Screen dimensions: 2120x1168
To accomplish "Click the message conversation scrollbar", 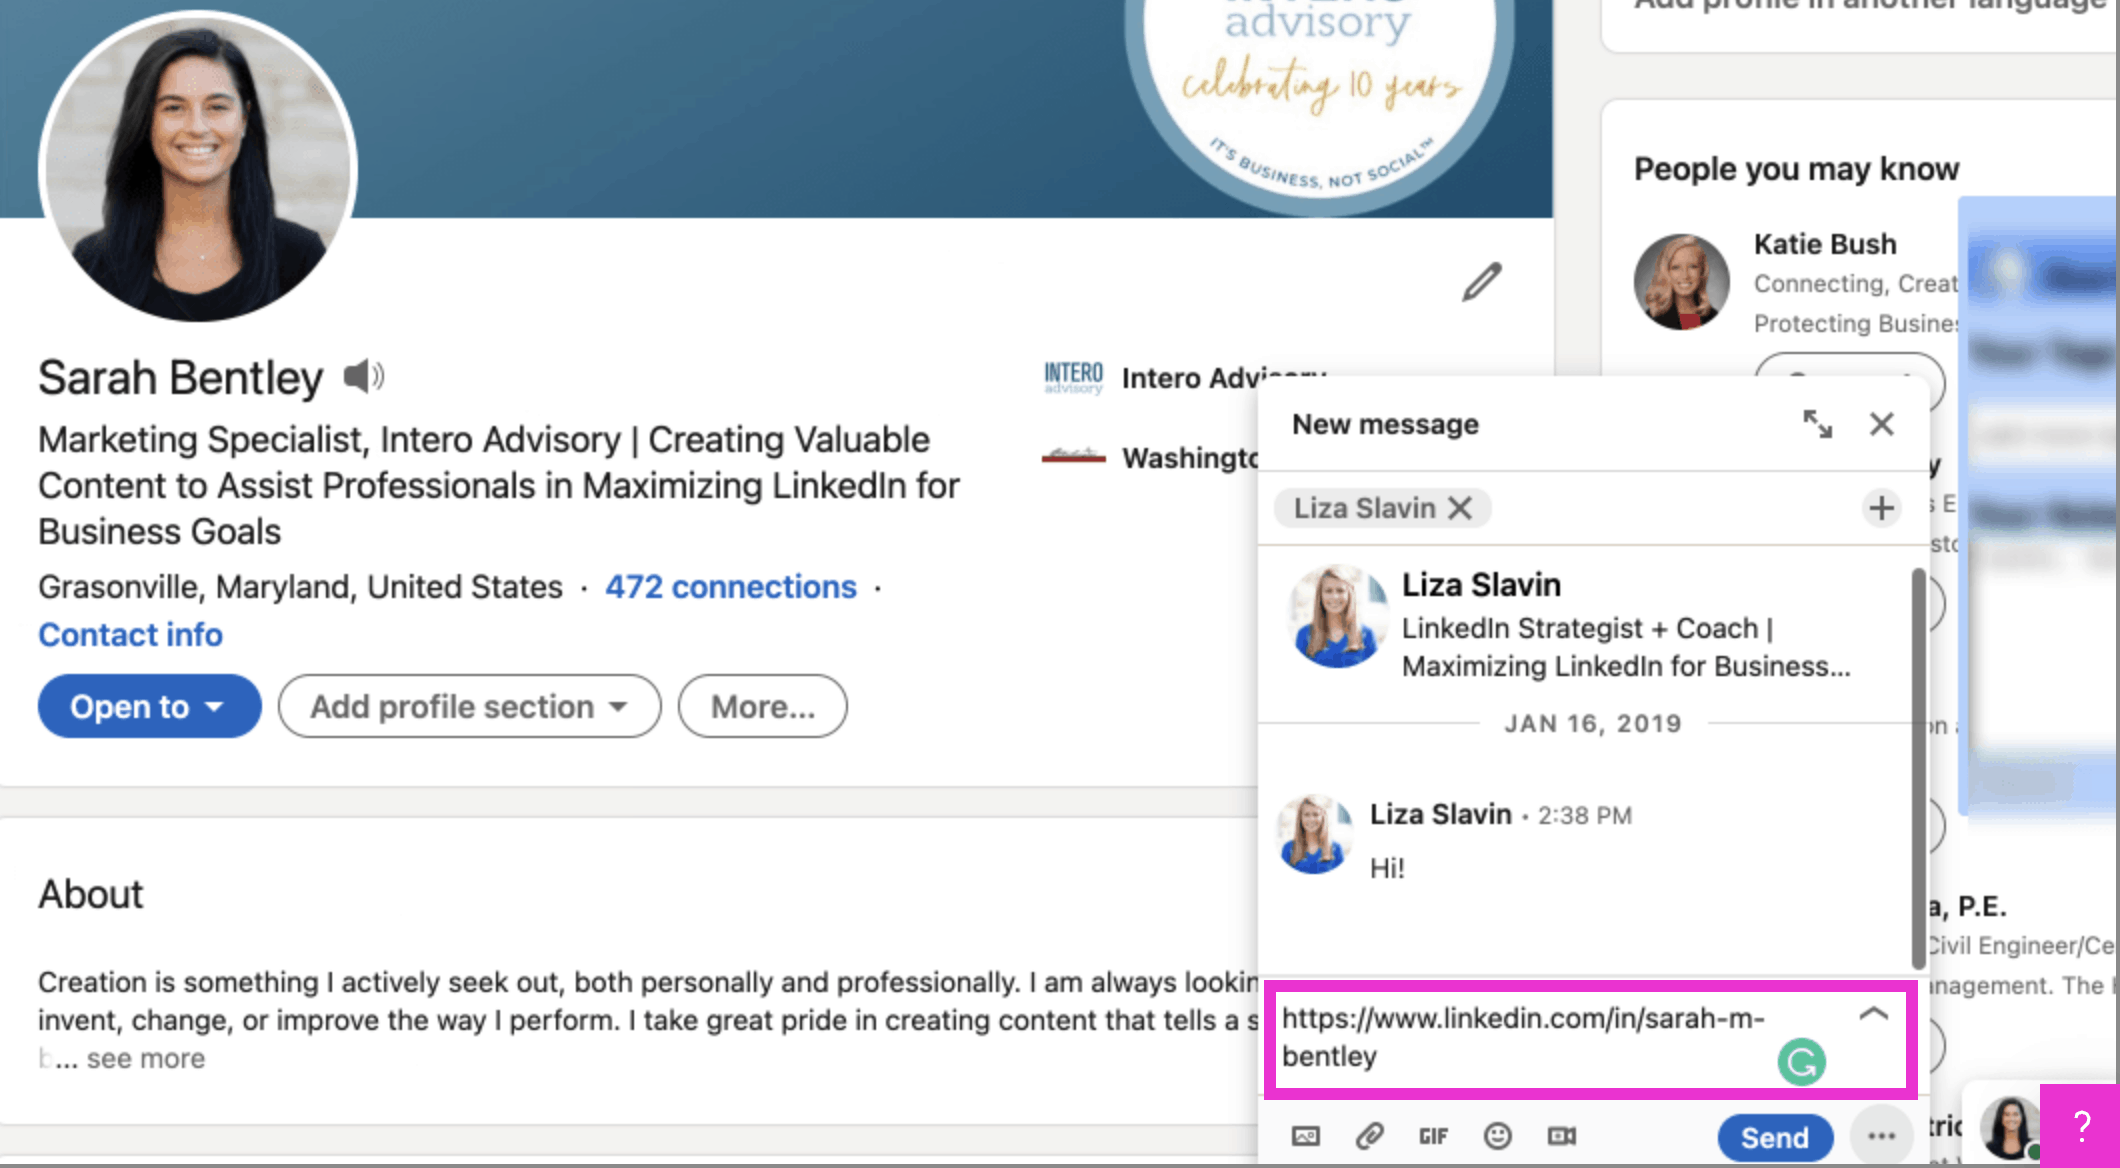I will coord(1917,768).
